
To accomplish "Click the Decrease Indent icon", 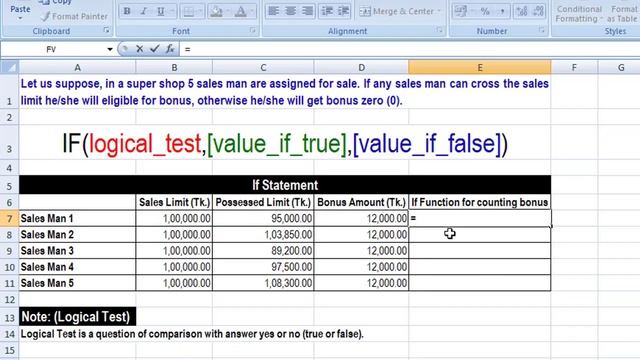I will tap(327, 11).
